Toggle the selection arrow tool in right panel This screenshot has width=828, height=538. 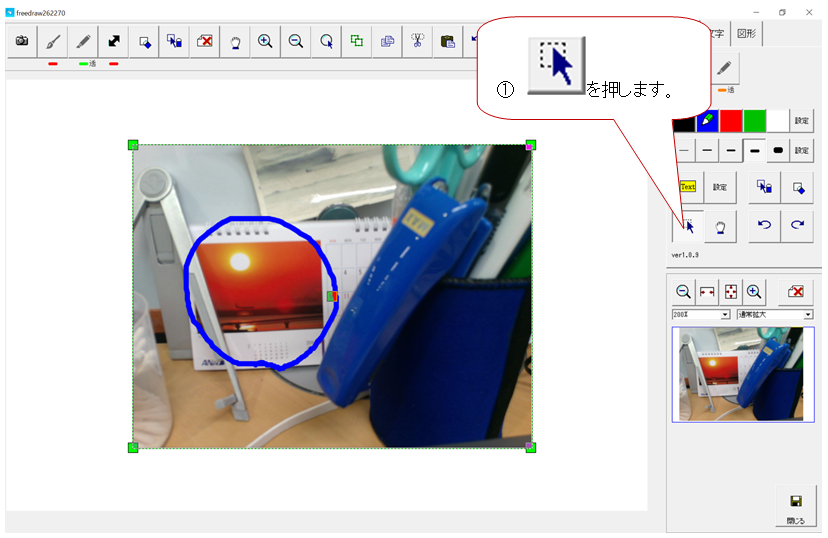click(688, 225)
